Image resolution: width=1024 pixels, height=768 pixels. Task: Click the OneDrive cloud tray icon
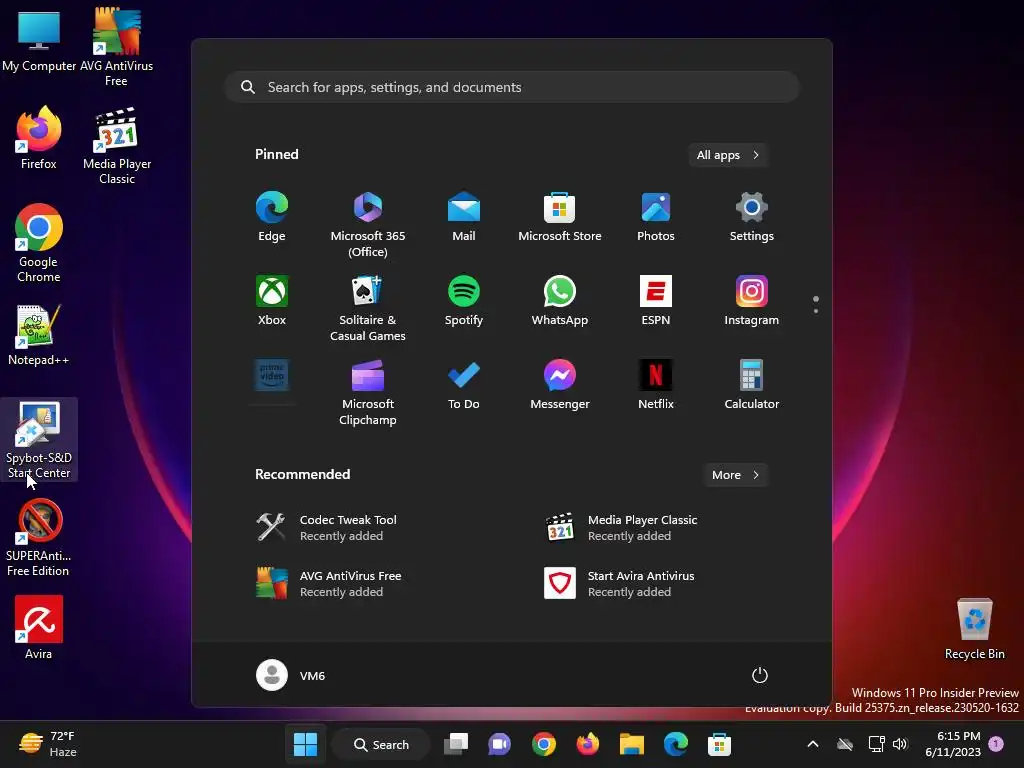[845, 744]
